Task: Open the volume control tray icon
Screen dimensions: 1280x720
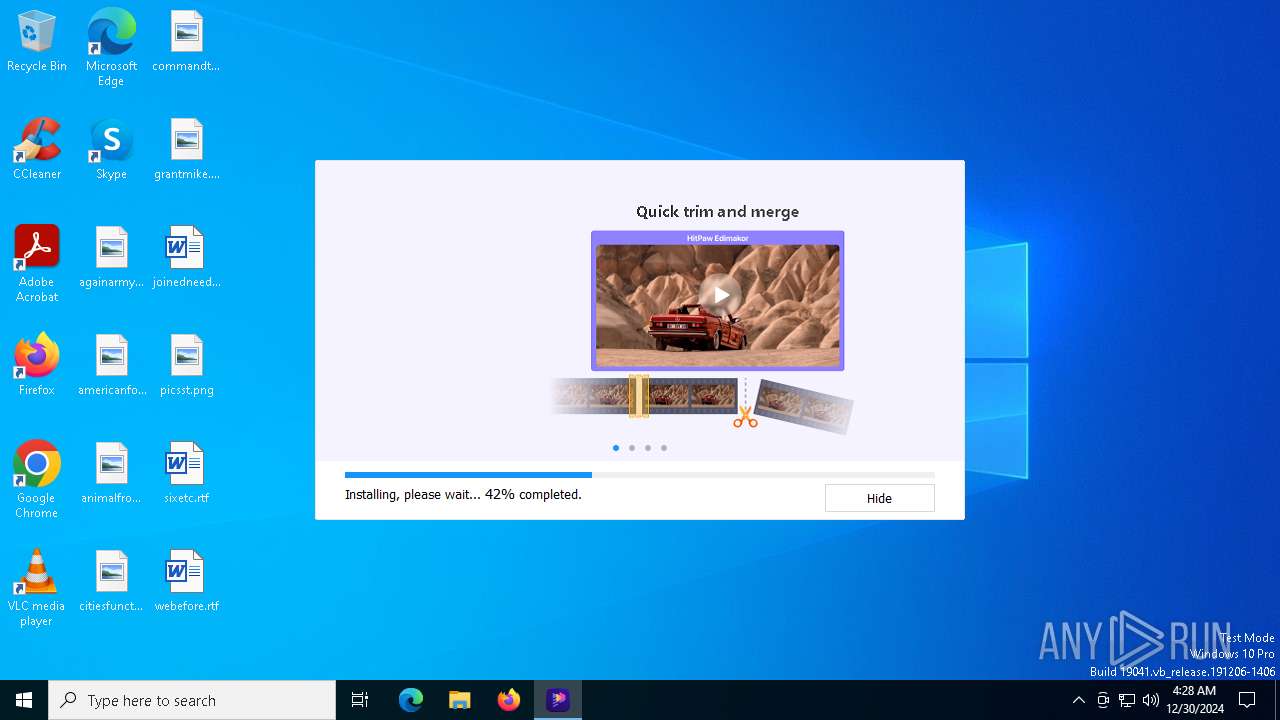Action: 1151,700
